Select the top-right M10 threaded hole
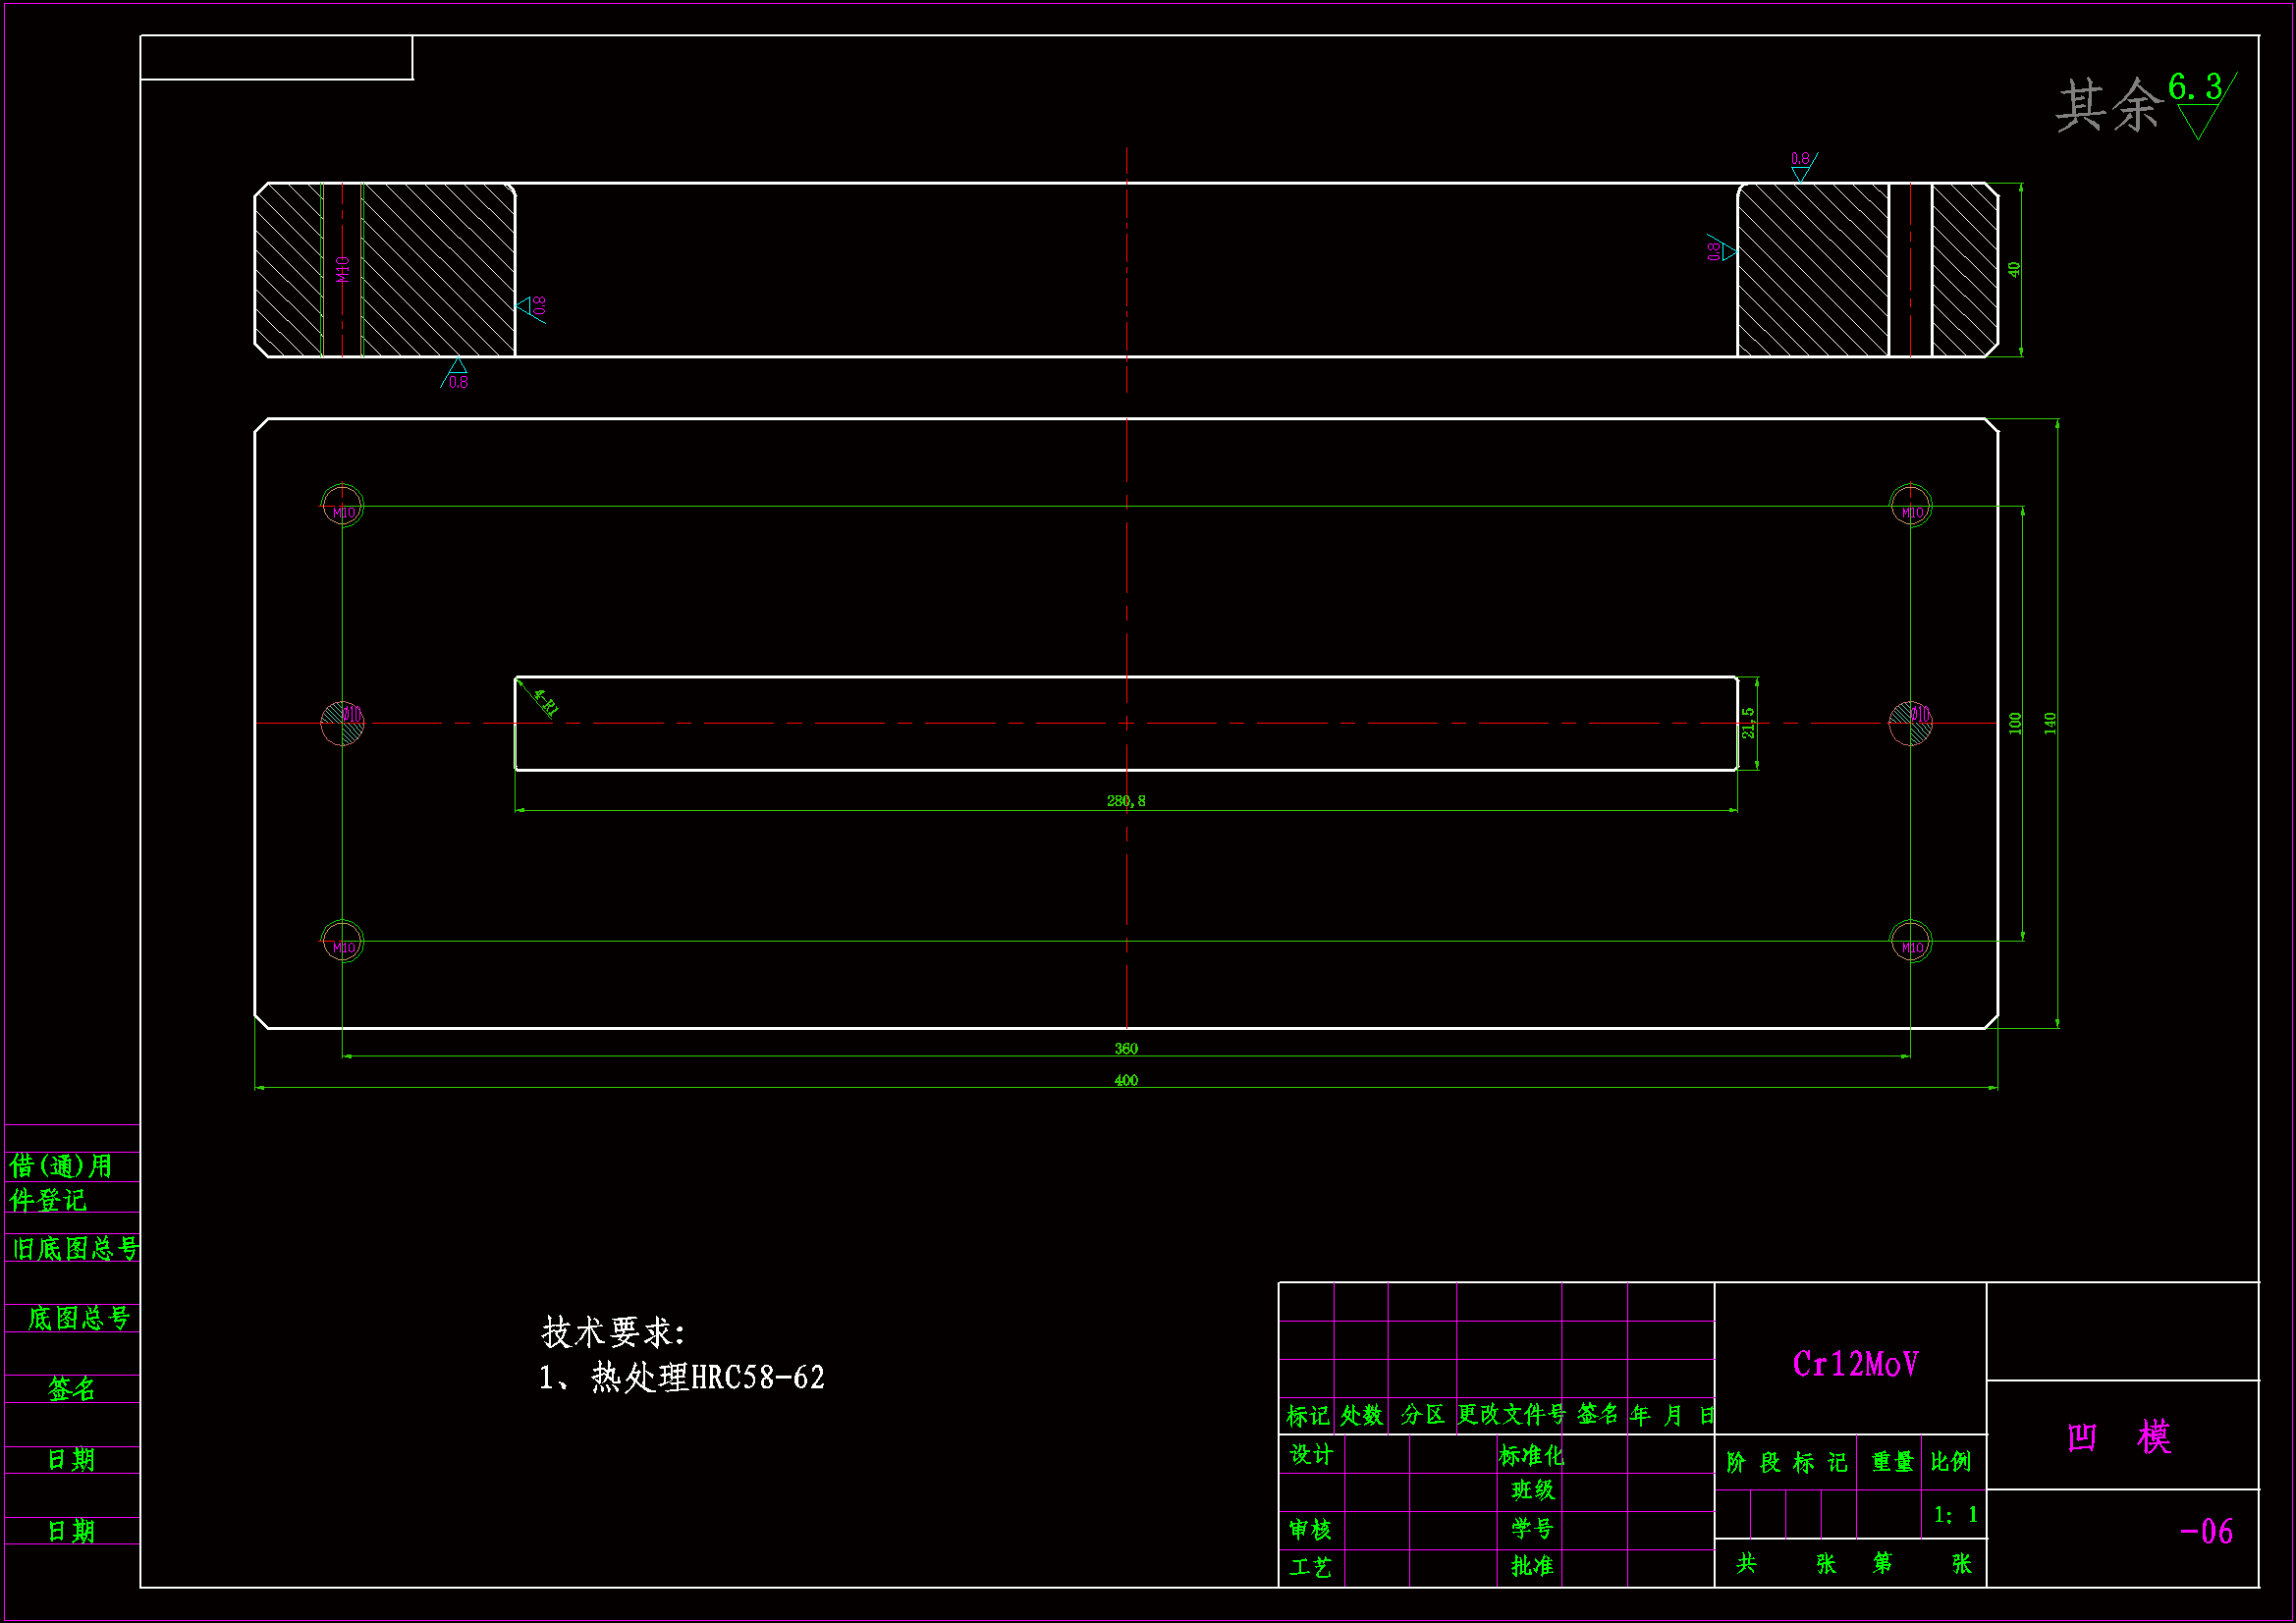This screenshot has width=2296, height=1623. click(1910, 505)
